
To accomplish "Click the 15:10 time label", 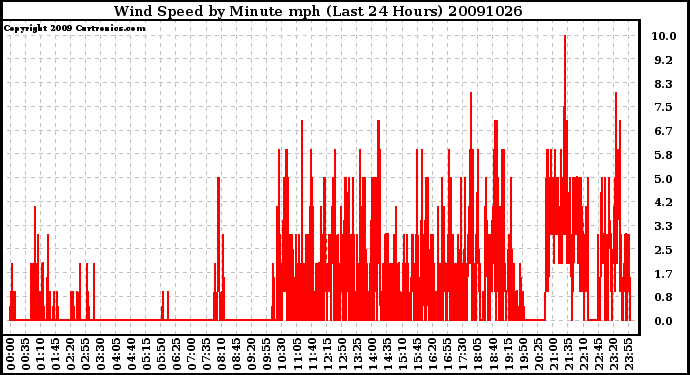I will click(x=403, y=354).
